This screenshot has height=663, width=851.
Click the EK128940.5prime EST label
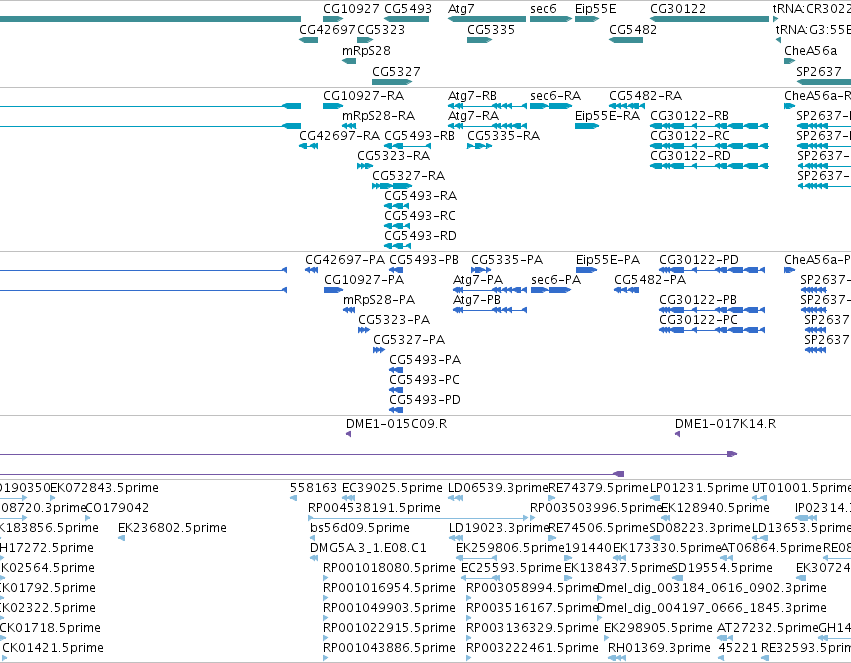[715, 508]
